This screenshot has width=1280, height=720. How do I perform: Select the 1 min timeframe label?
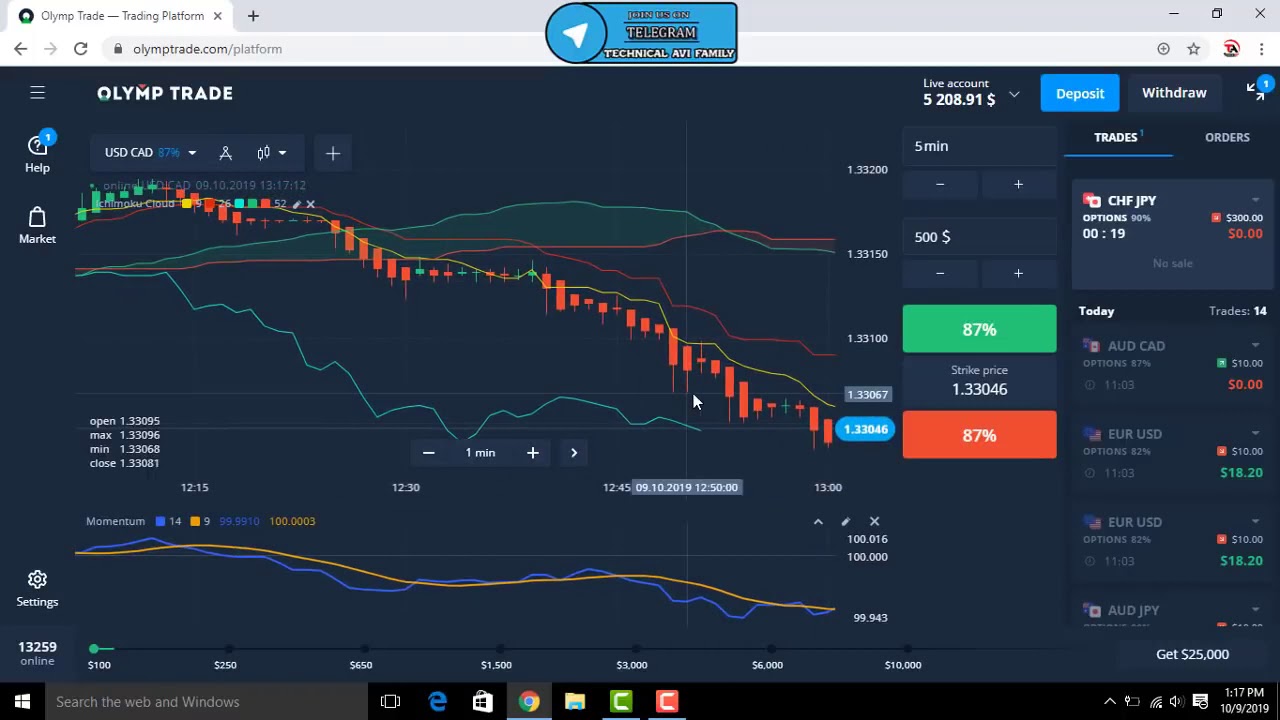point(480,453)
